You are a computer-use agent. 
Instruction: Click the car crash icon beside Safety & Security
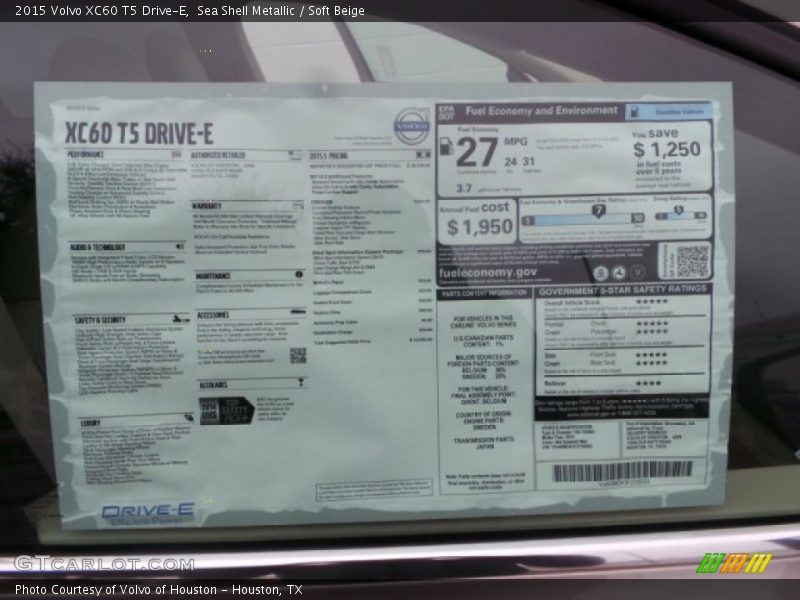[181, 319]
